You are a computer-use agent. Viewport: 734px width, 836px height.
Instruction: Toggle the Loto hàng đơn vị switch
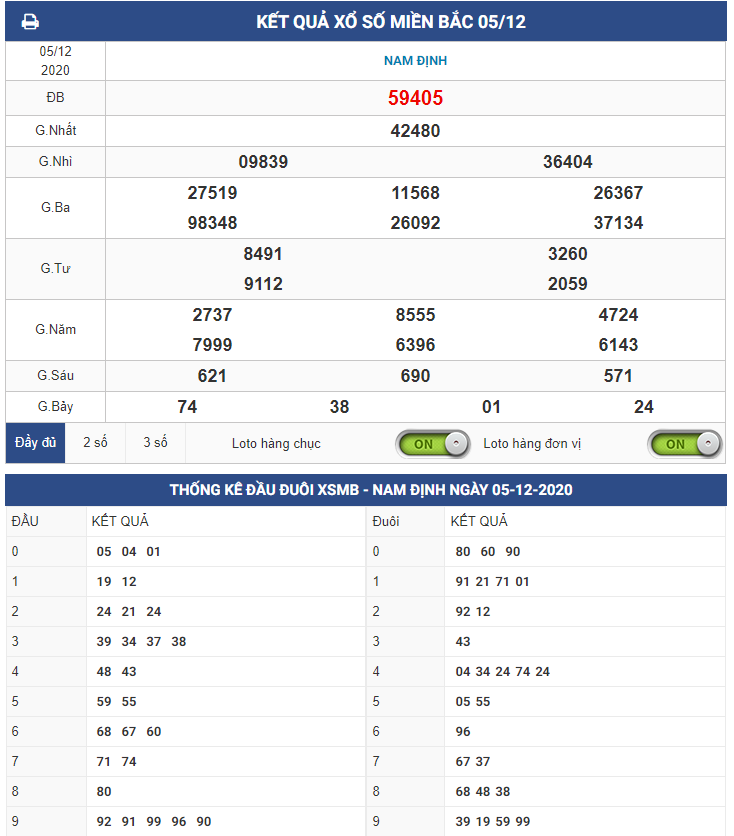(684, 443)
